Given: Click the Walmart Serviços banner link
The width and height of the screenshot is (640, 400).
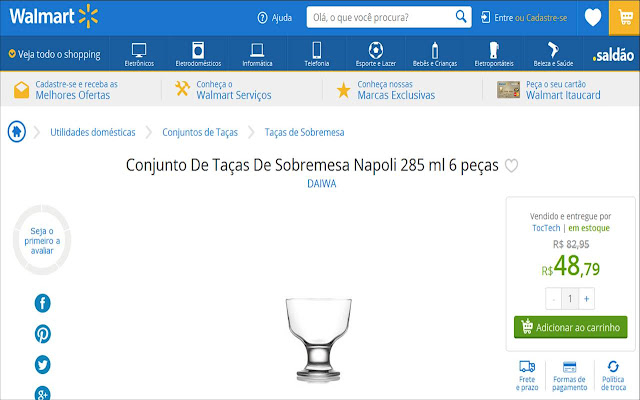Looking at the screenshot, I should (x=234, y=90).
